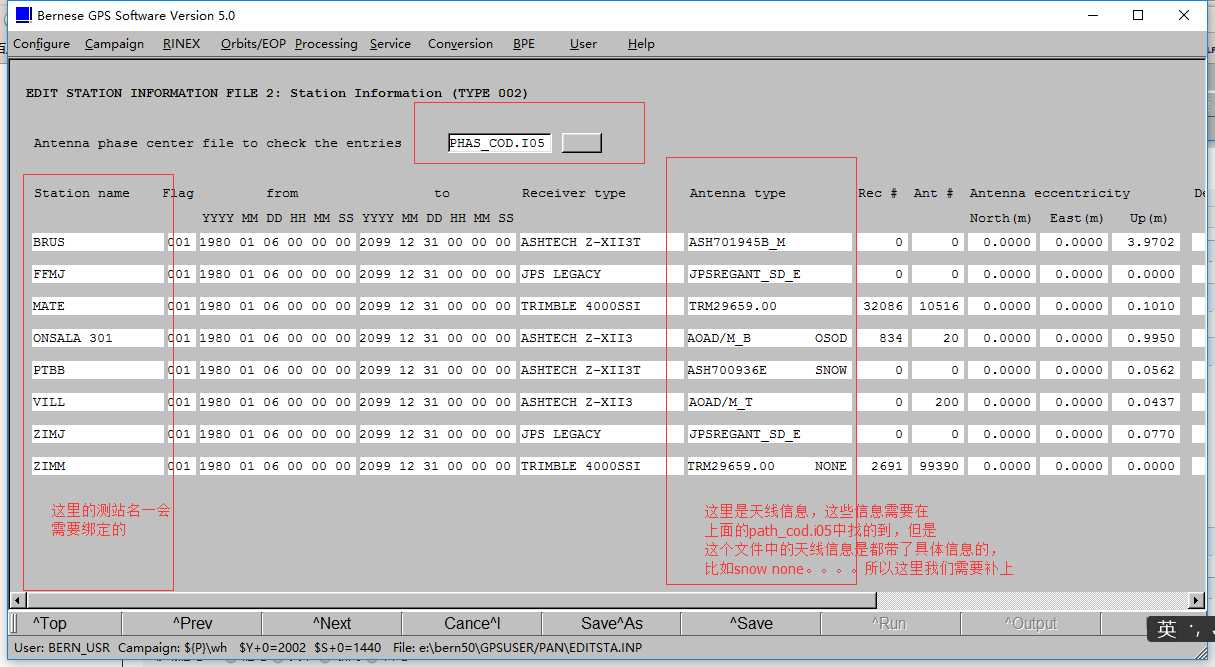Click the Bernese GPS Software title bar icon
This screenshot has width=1215, height=667.
23,15
